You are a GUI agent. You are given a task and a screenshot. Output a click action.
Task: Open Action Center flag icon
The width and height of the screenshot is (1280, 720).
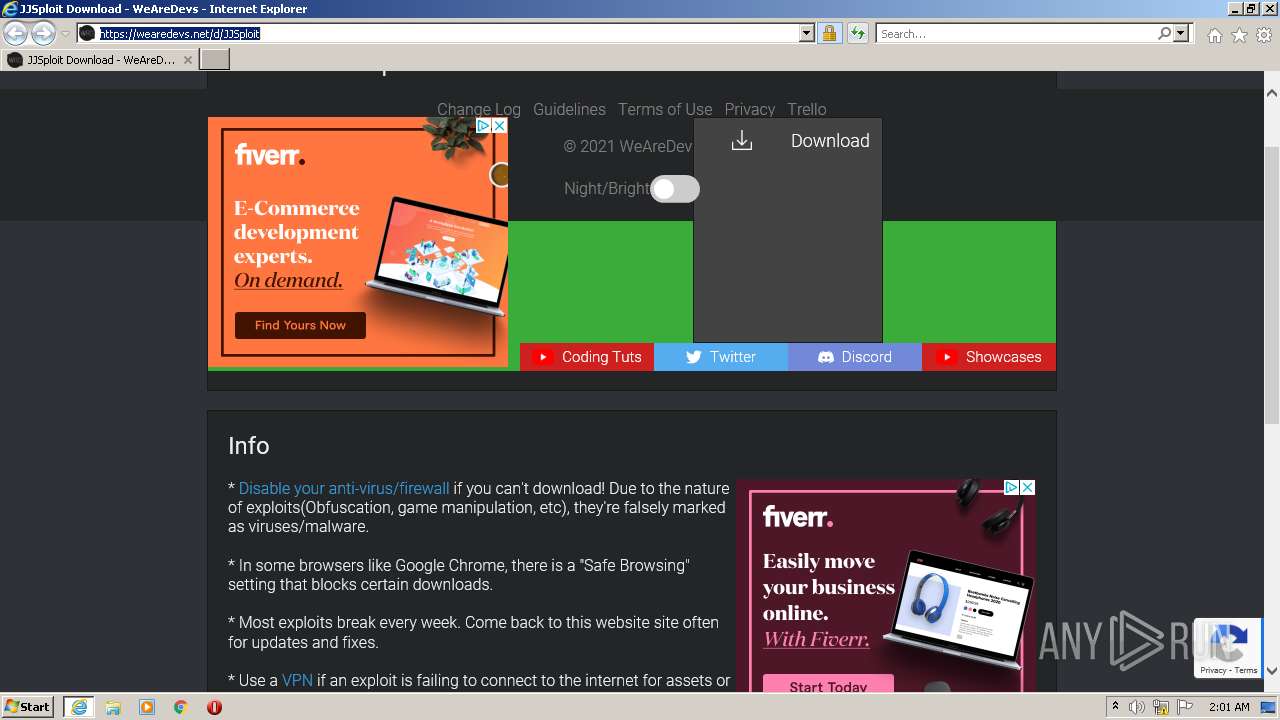(x=1187, y=707)
